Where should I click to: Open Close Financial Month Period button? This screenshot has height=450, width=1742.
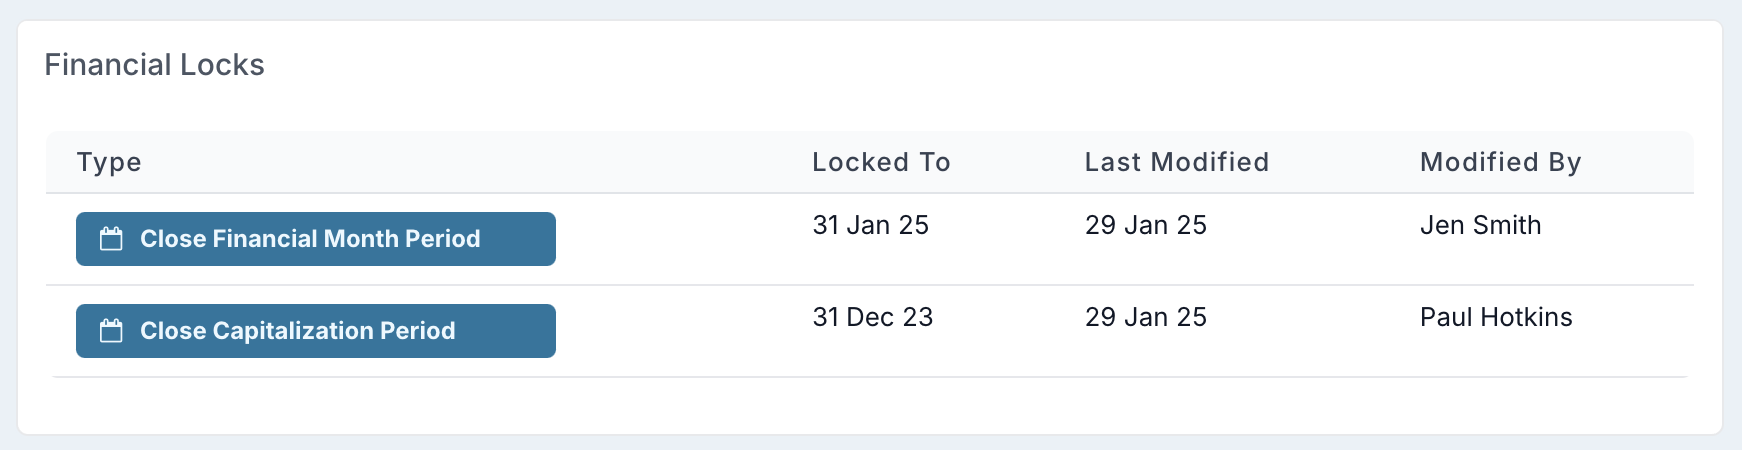point(316,239)
